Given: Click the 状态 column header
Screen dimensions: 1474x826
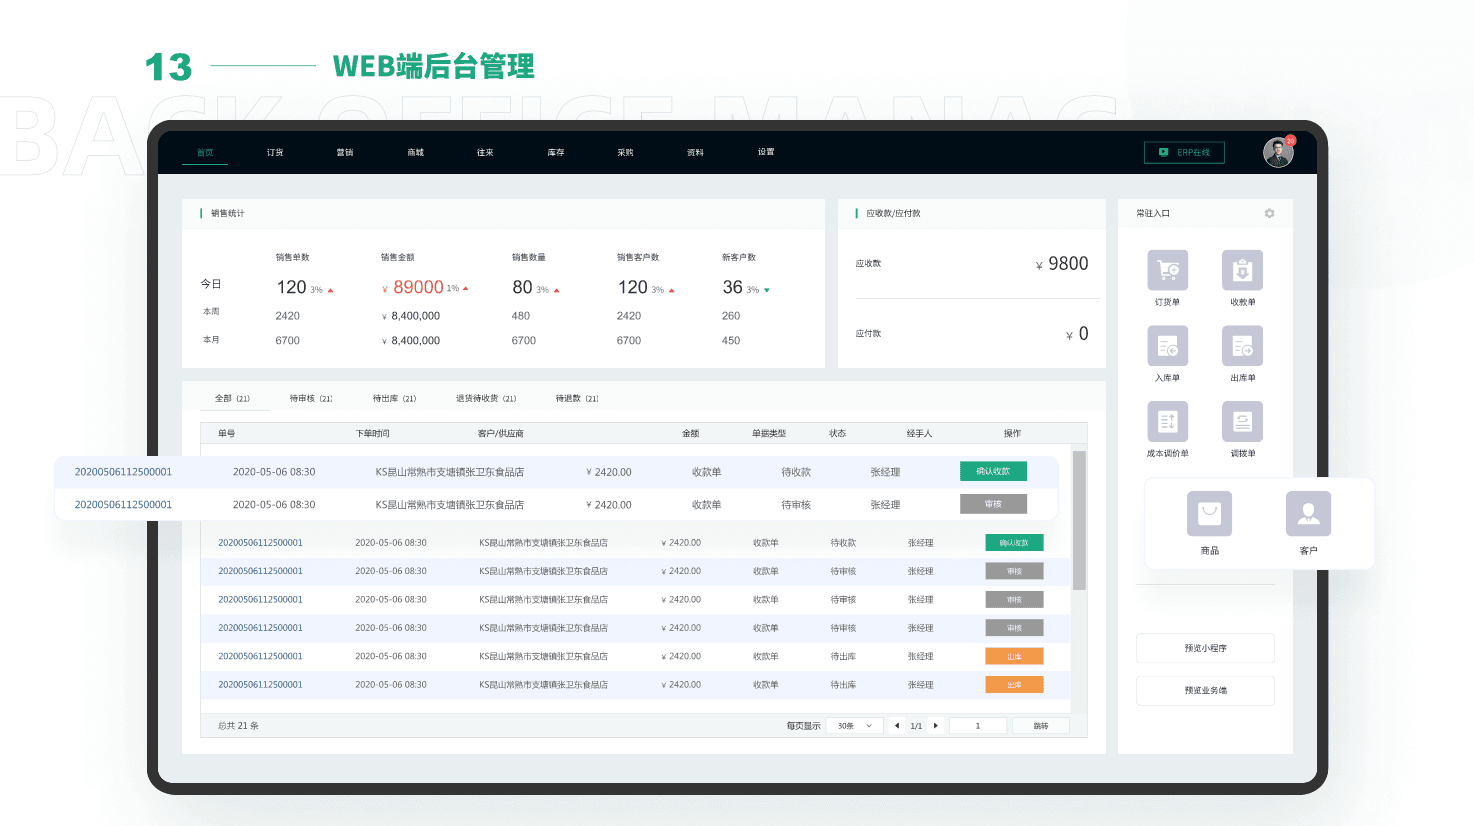Looking at the screenshot, I should point(837,433).
